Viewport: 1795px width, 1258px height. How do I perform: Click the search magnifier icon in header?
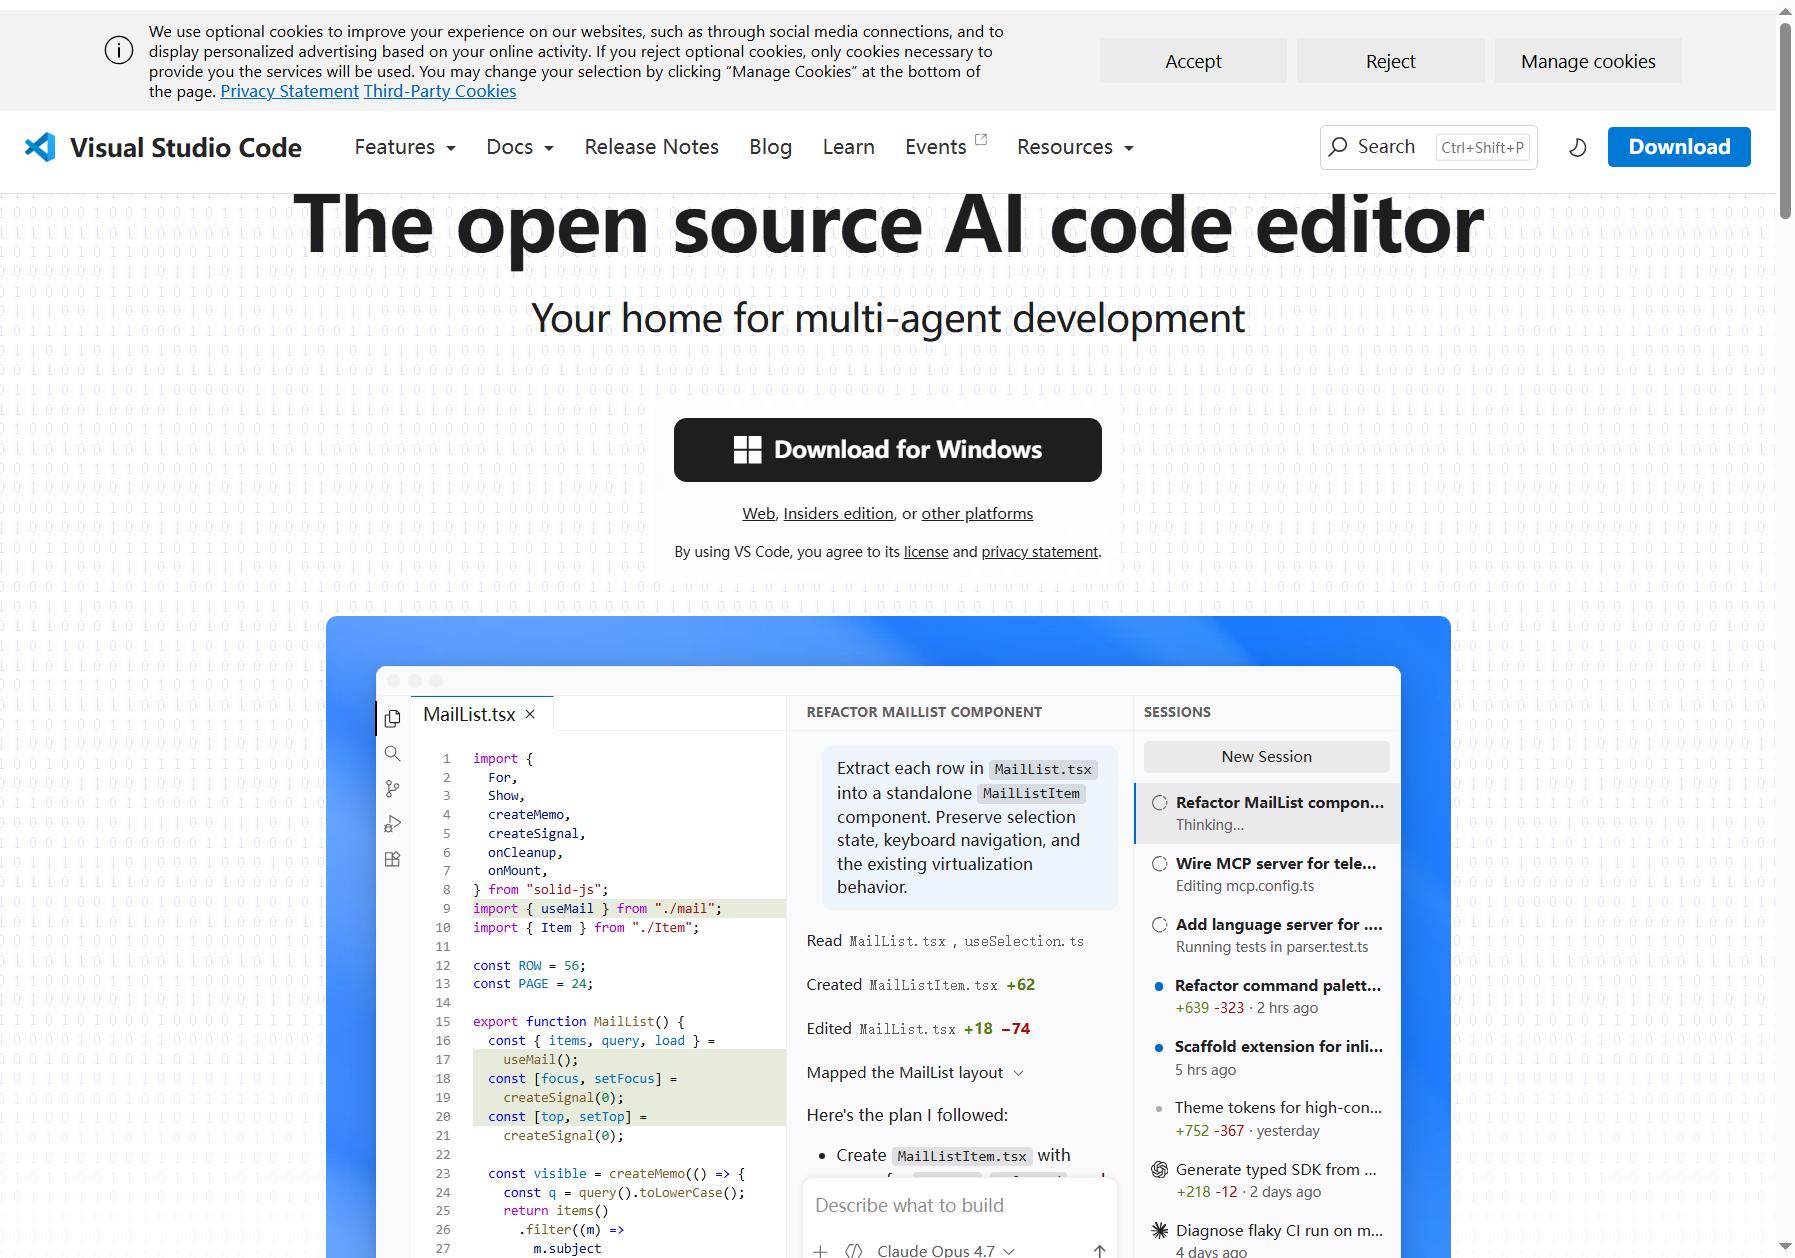(1338, 147)
